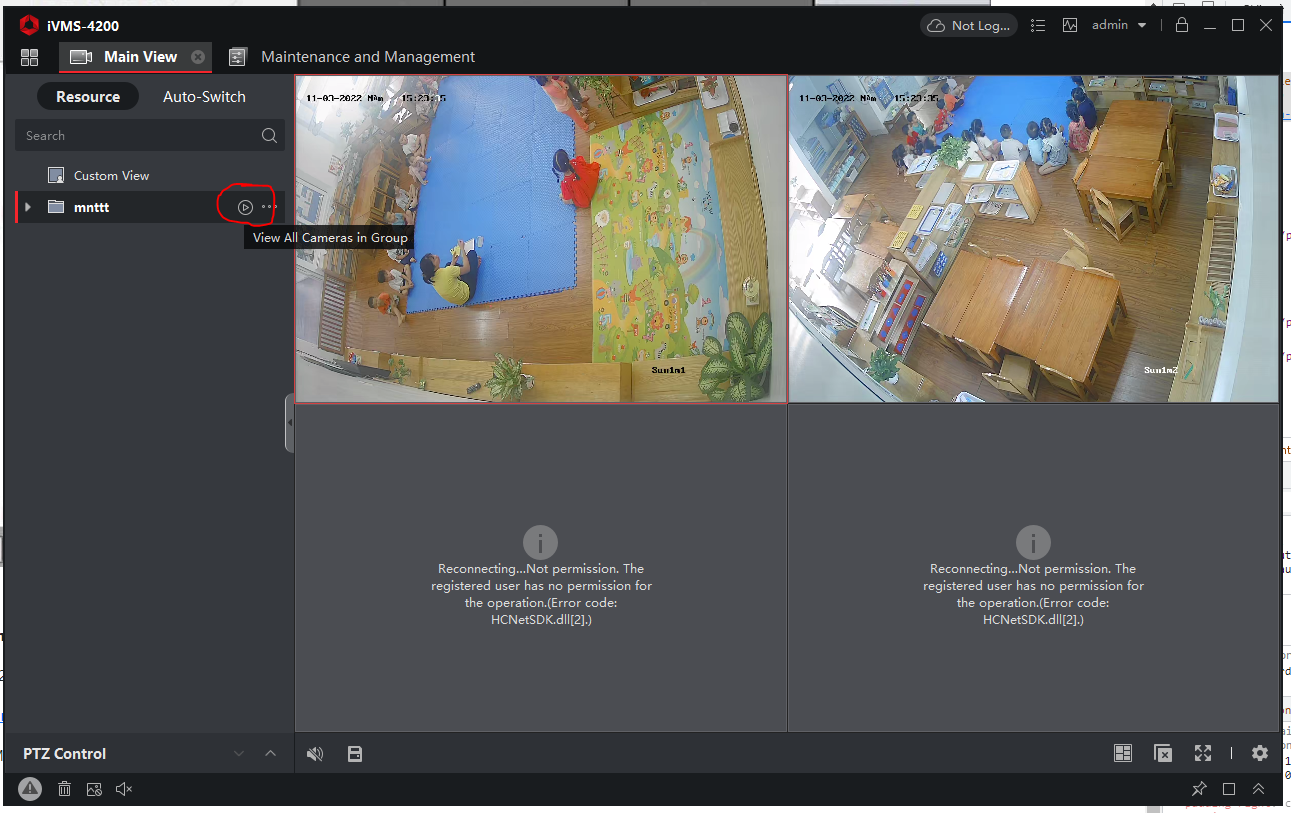The image size is (1291, 813).
Task: Open the alarm warning icon panel
Action: (30, 789)
